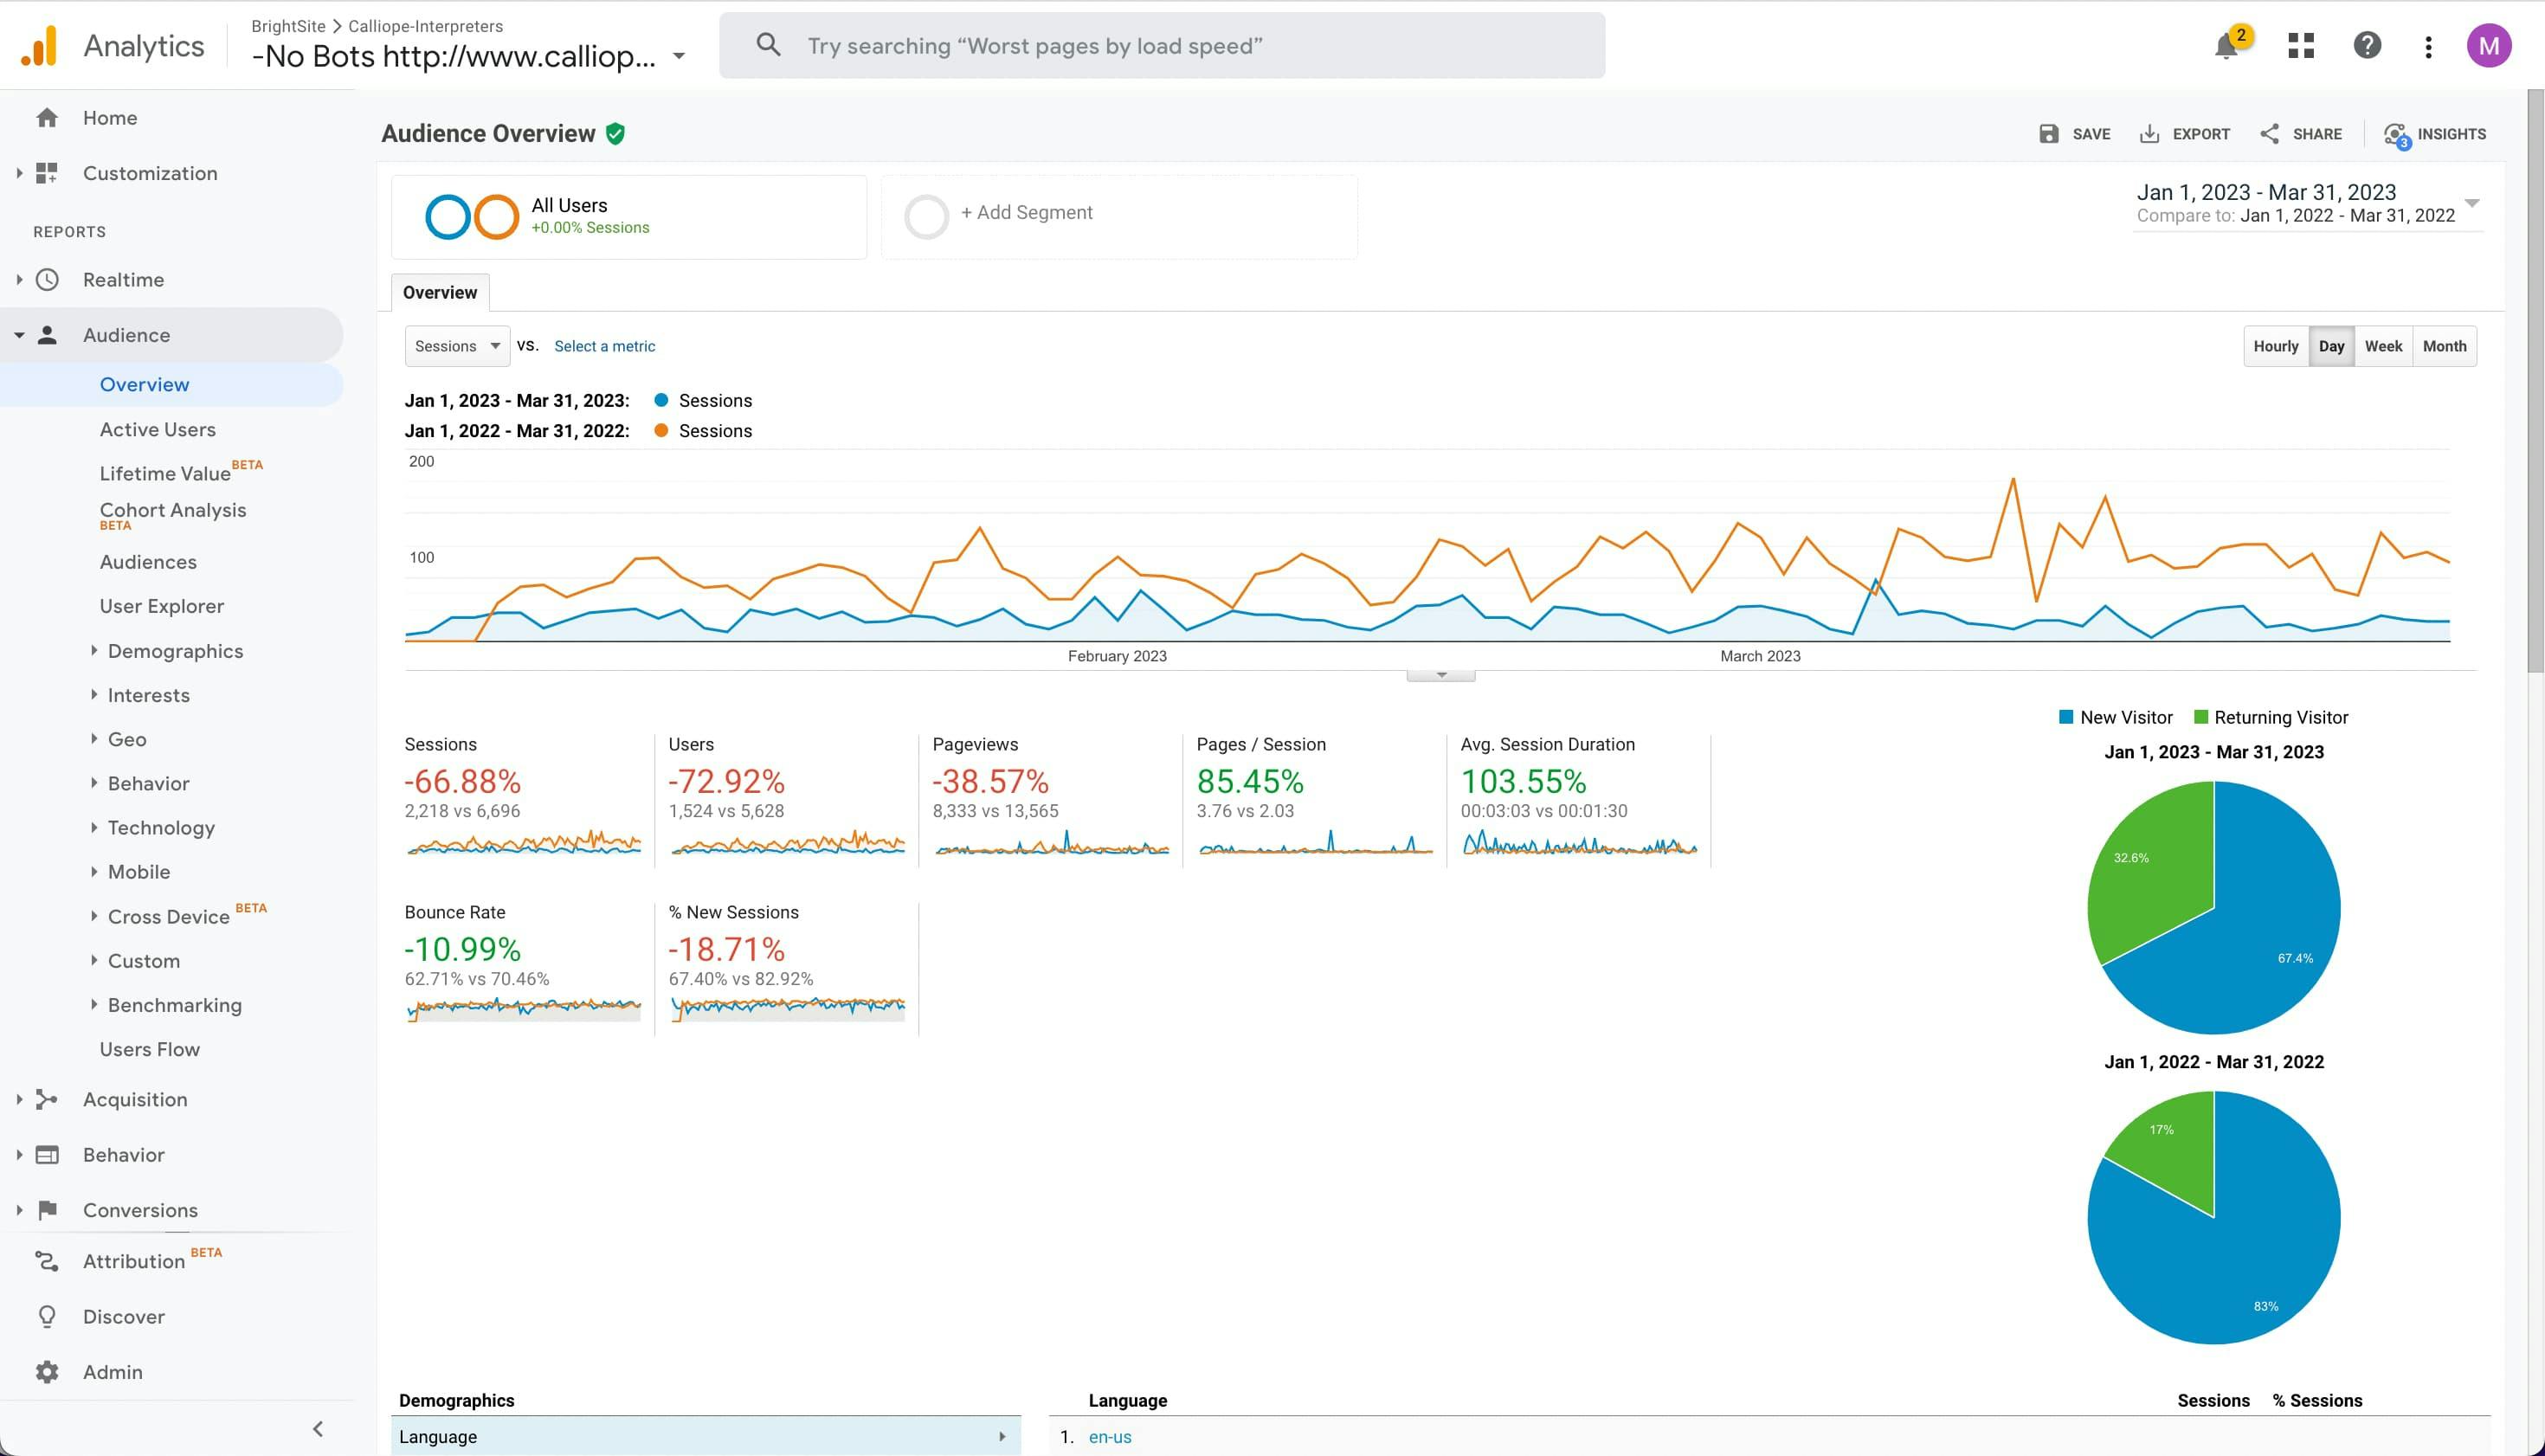Open Active Users in Audience menu
2545x1456 pixels.
[x=158, y=429]
